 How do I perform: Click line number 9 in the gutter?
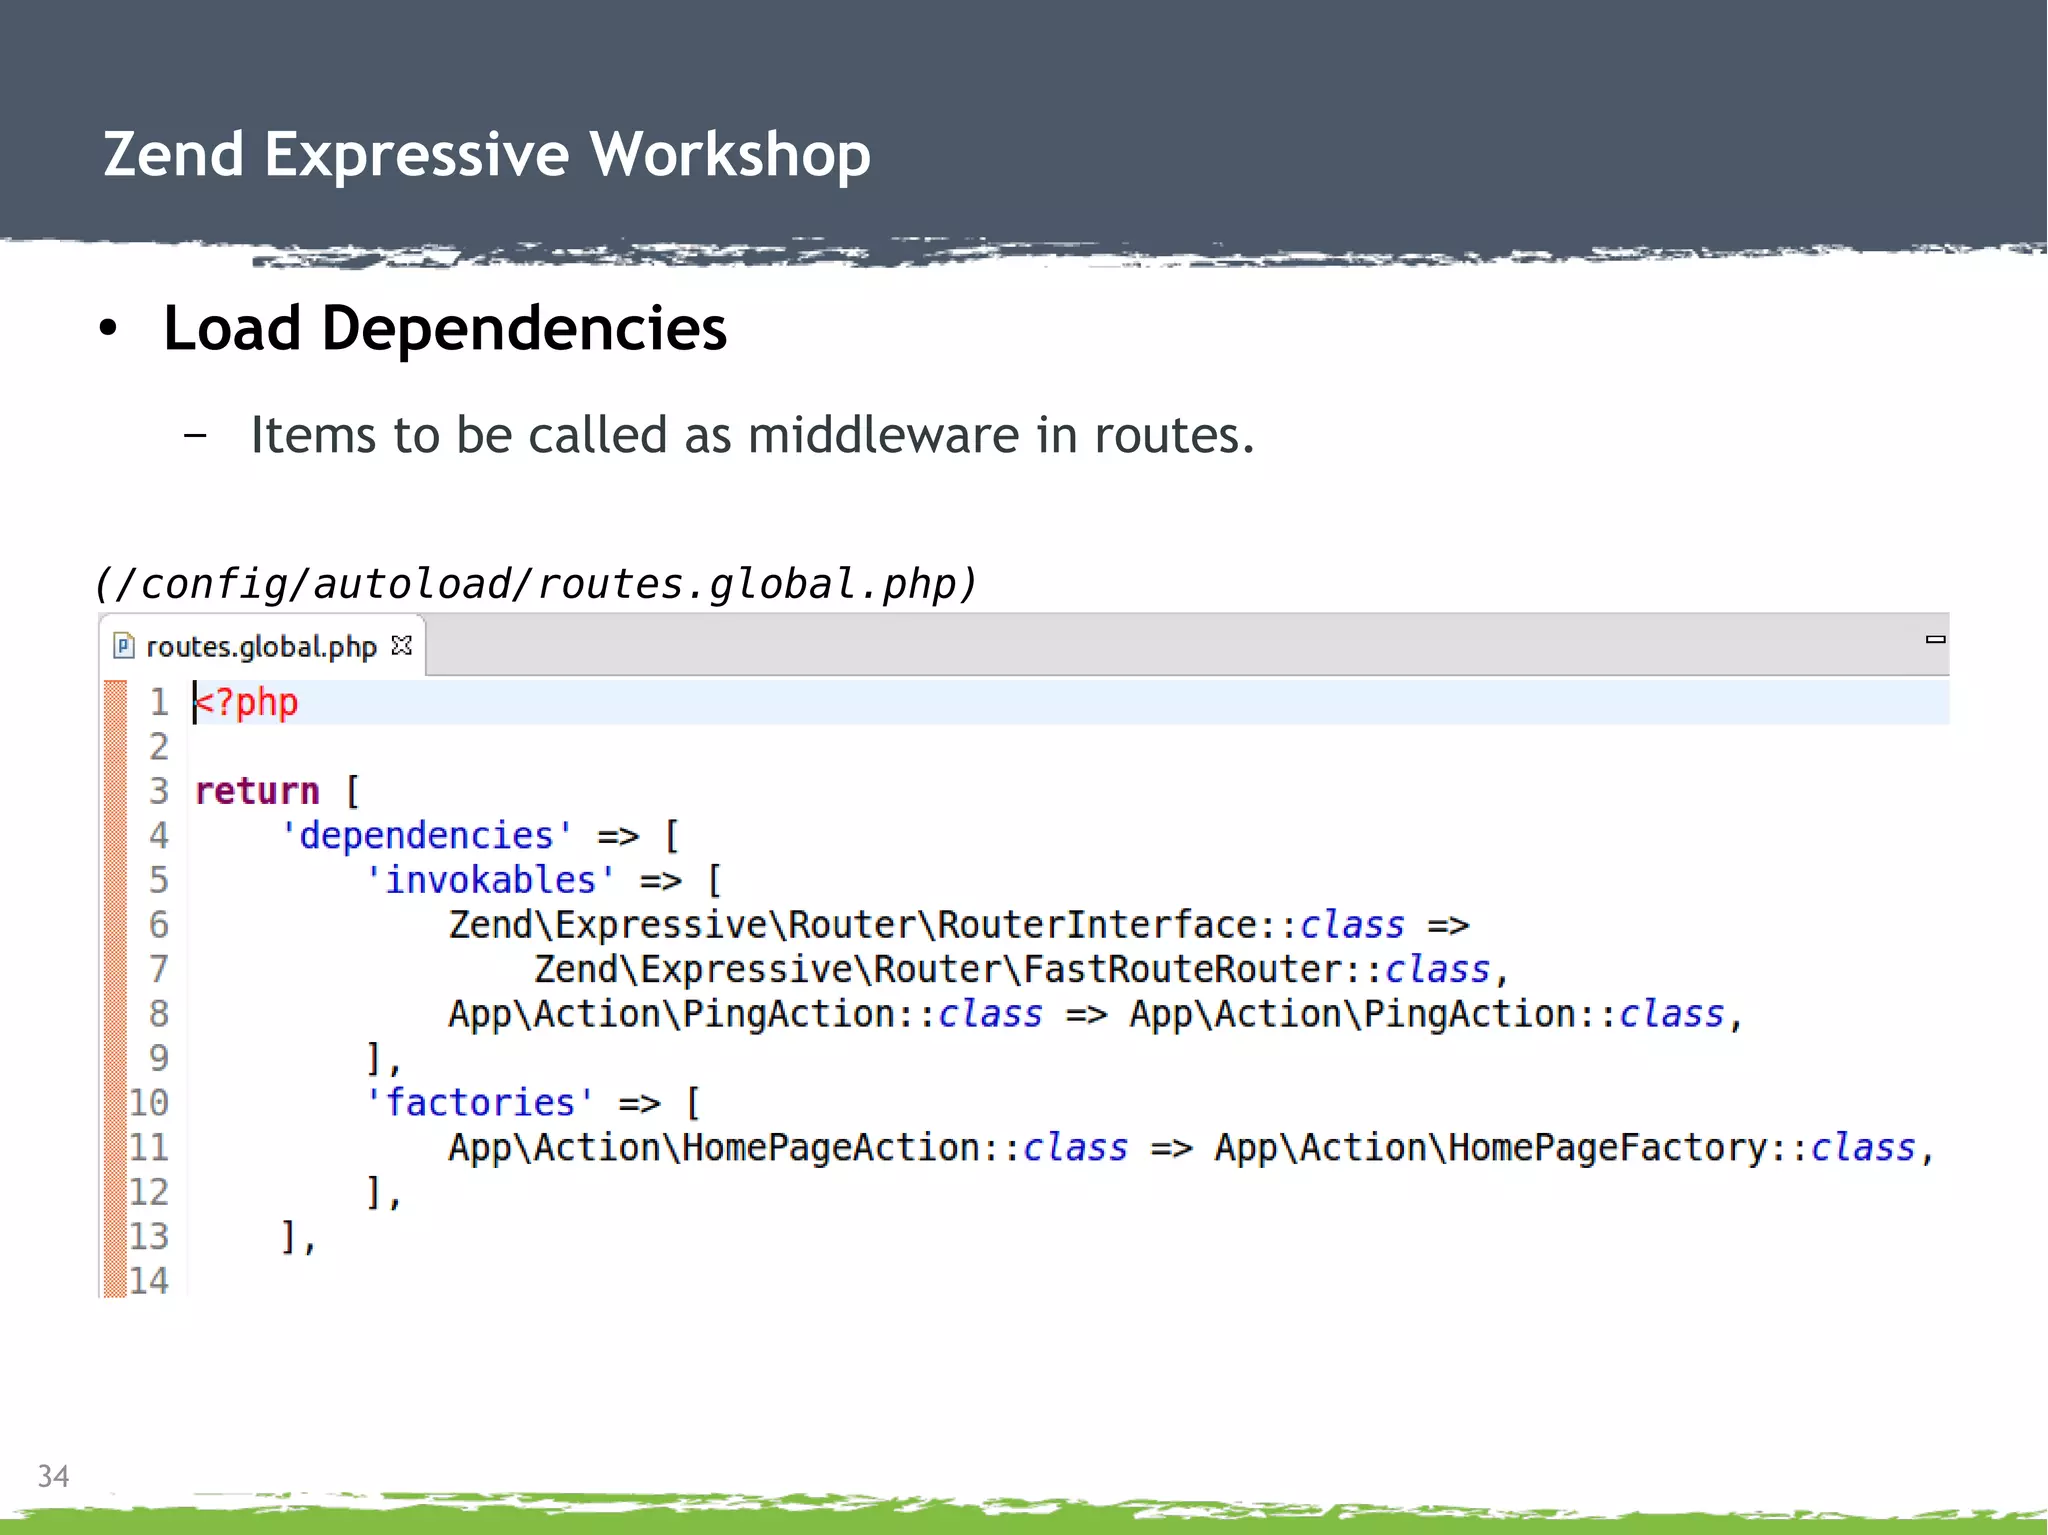coord(159,1058)
